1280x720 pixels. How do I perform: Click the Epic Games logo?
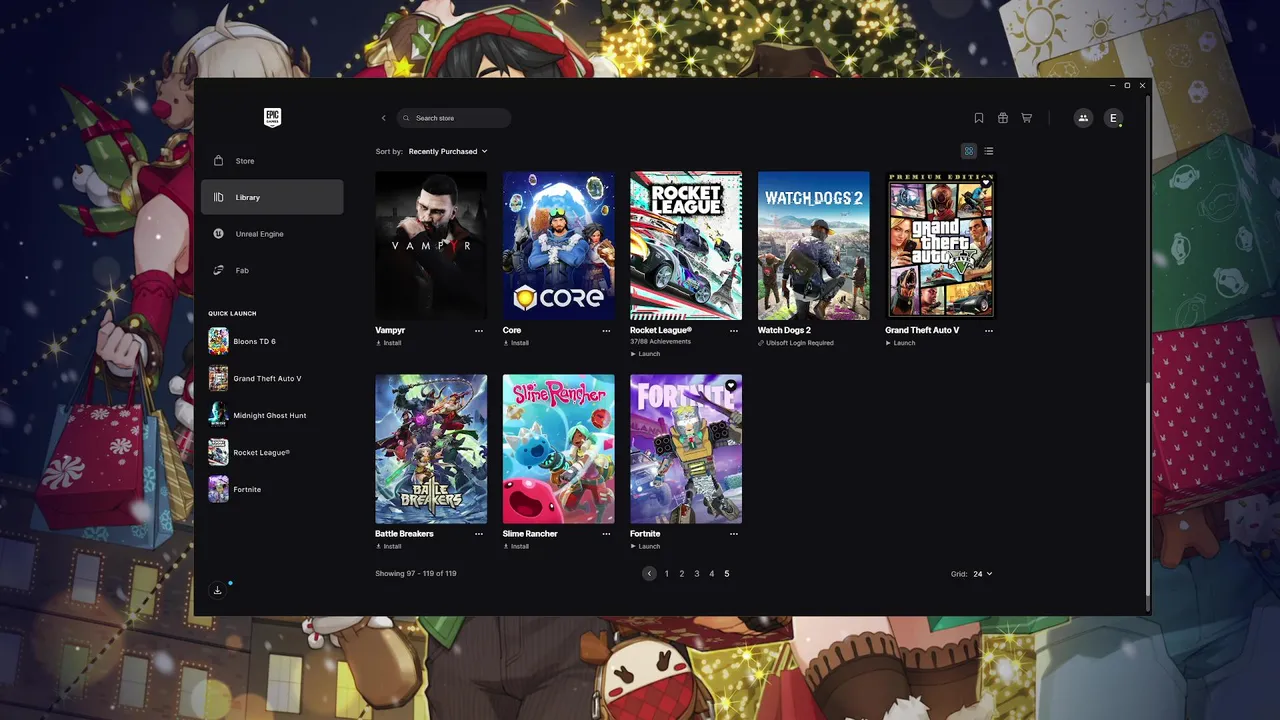(x=272, y=118)
